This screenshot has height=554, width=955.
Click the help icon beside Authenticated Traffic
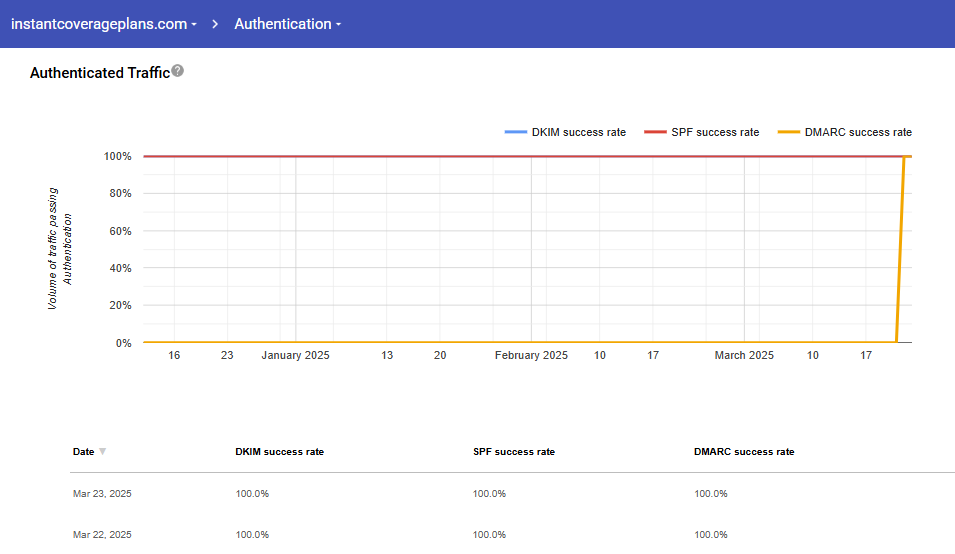pyautogui.click(x=177, y=71)
